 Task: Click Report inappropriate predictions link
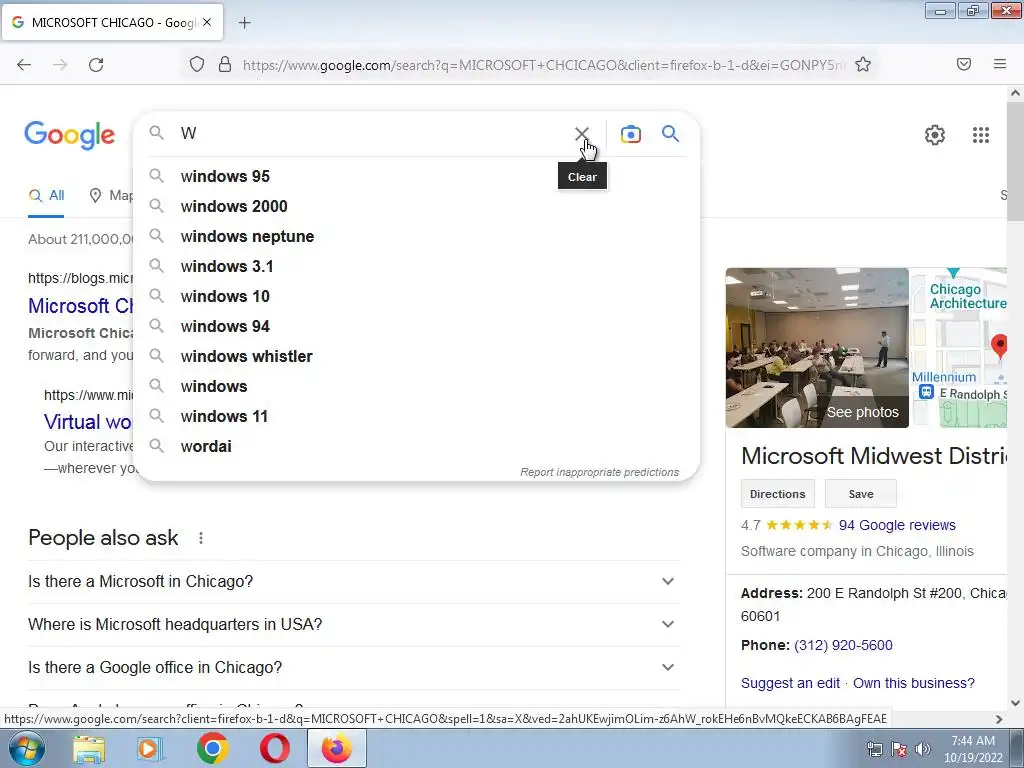600,472
